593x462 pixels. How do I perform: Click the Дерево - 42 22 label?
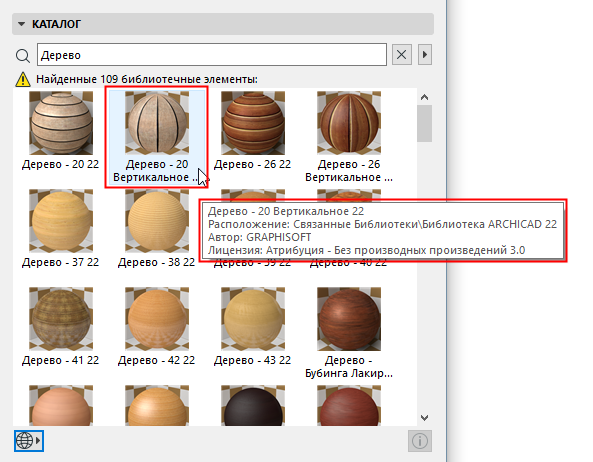157,360
